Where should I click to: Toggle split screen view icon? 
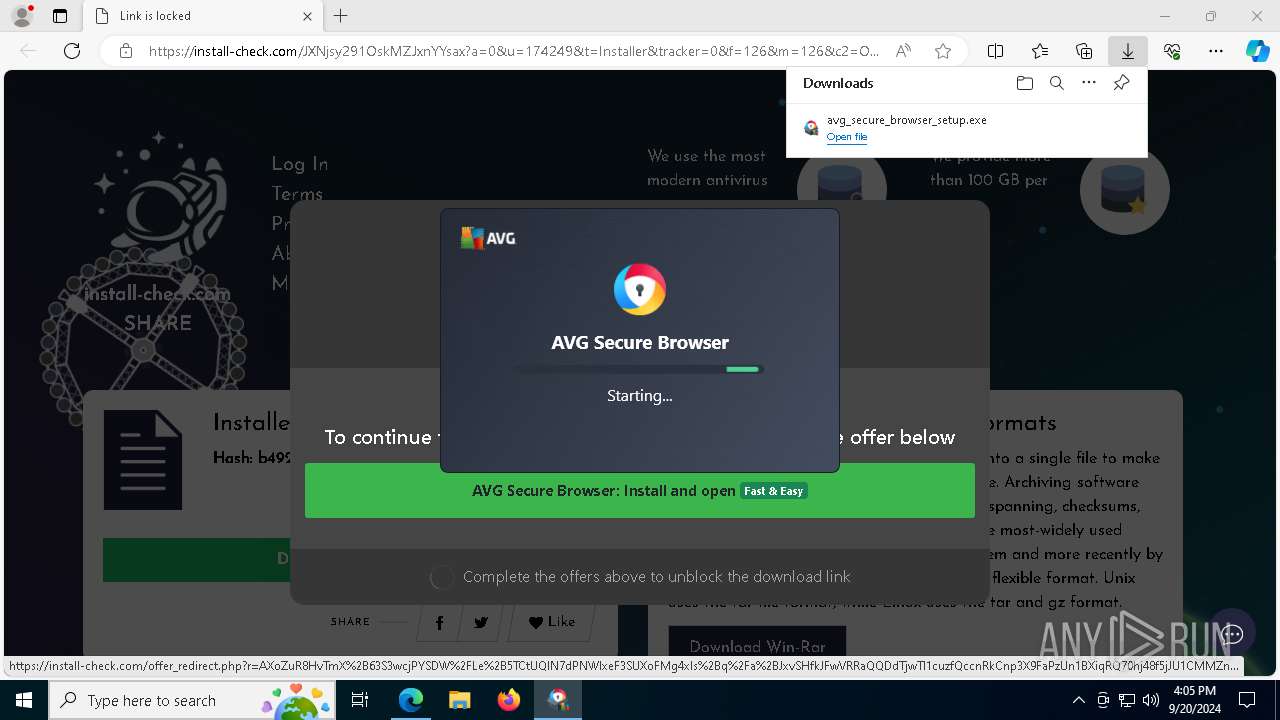coord(996,51)
